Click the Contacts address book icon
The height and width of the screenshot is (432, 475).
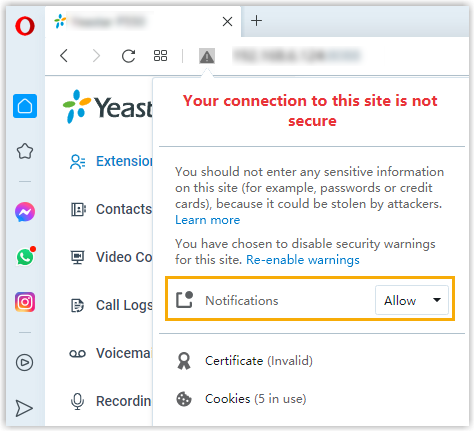(x=78, y=209)
